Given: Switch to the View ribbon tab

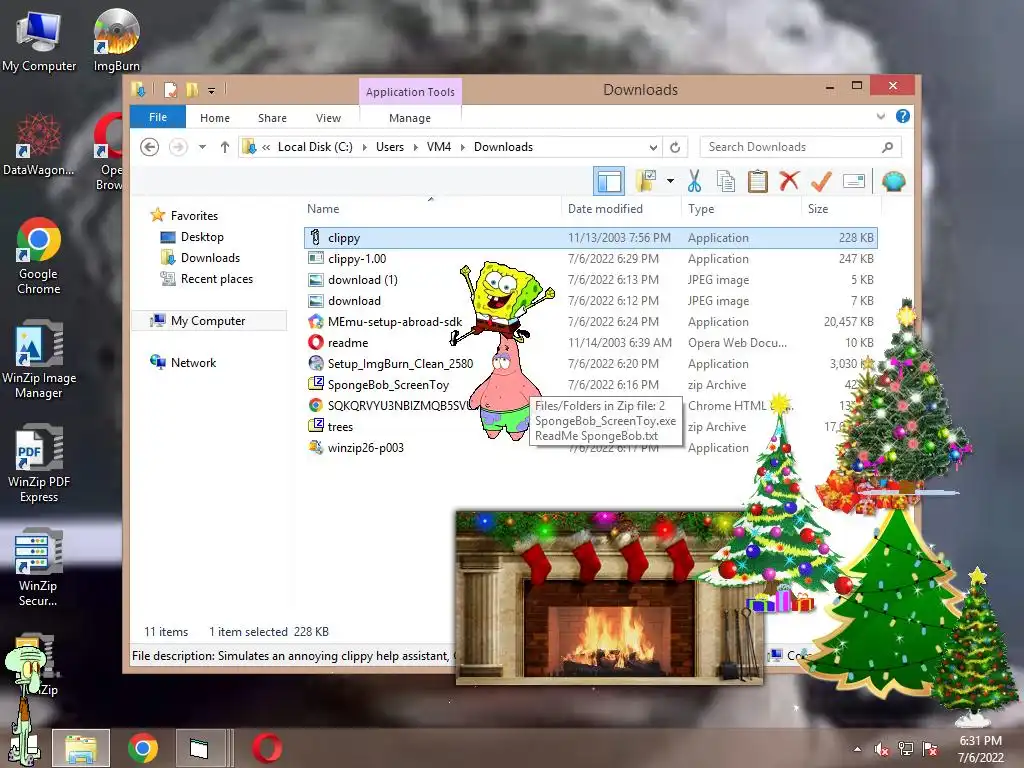Looking at the screenshot, I should point(328,118).
